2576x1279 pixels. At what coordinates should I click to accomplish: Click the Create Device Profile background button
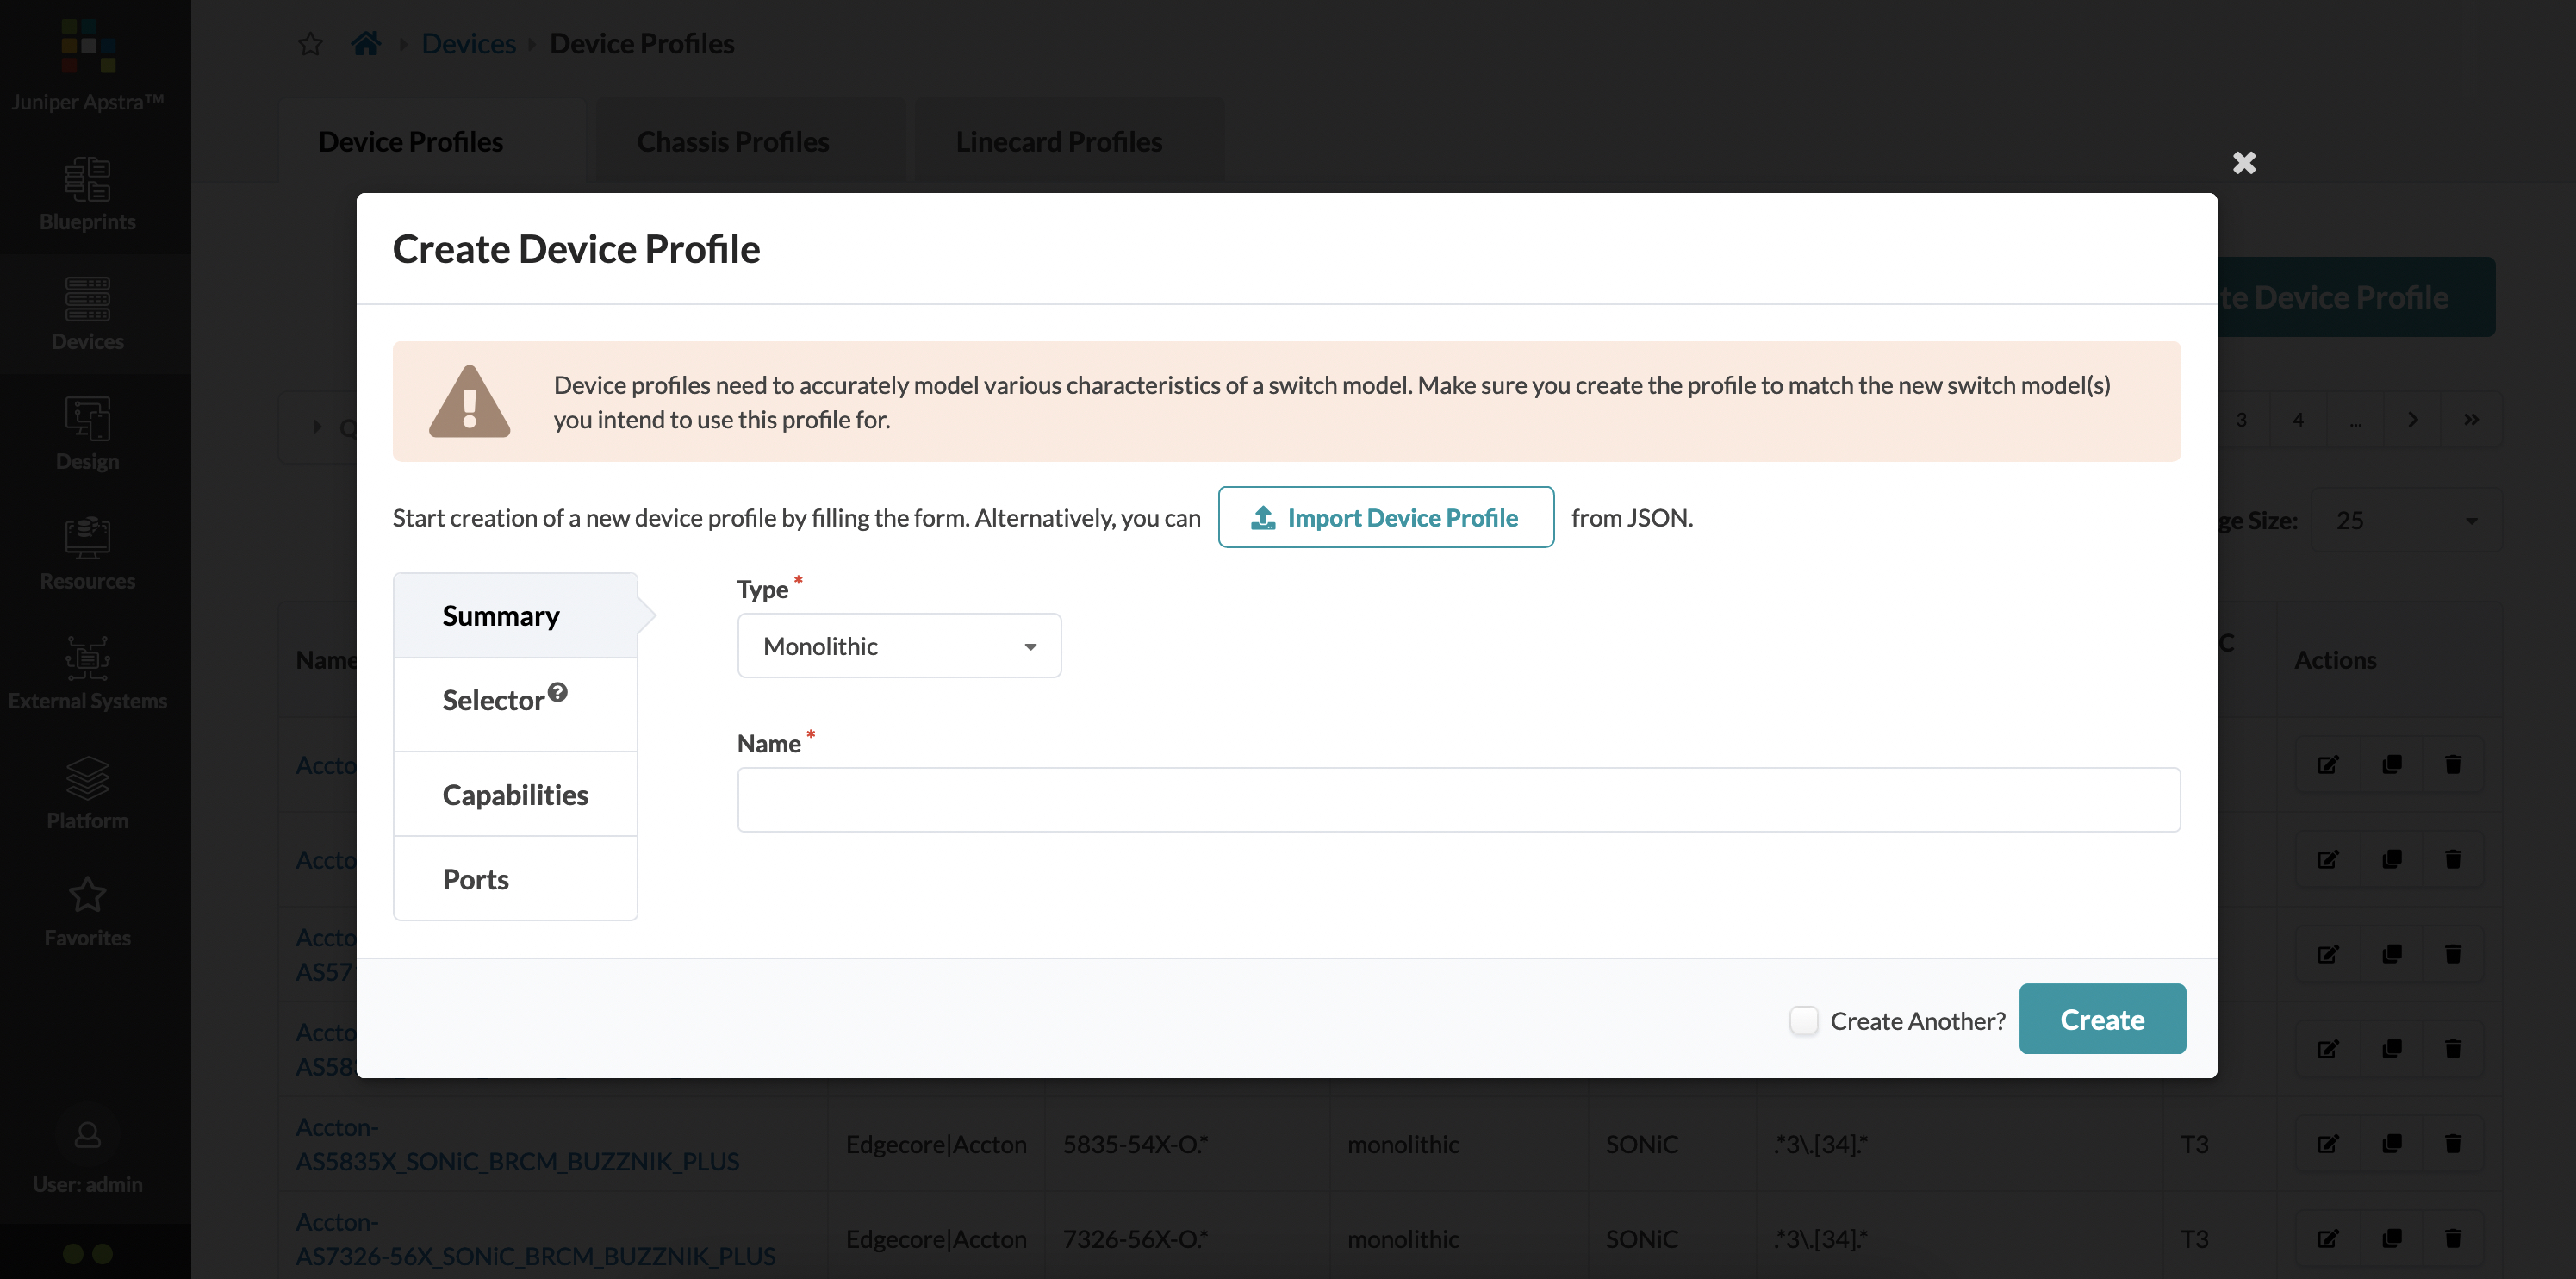(2355, 297)
